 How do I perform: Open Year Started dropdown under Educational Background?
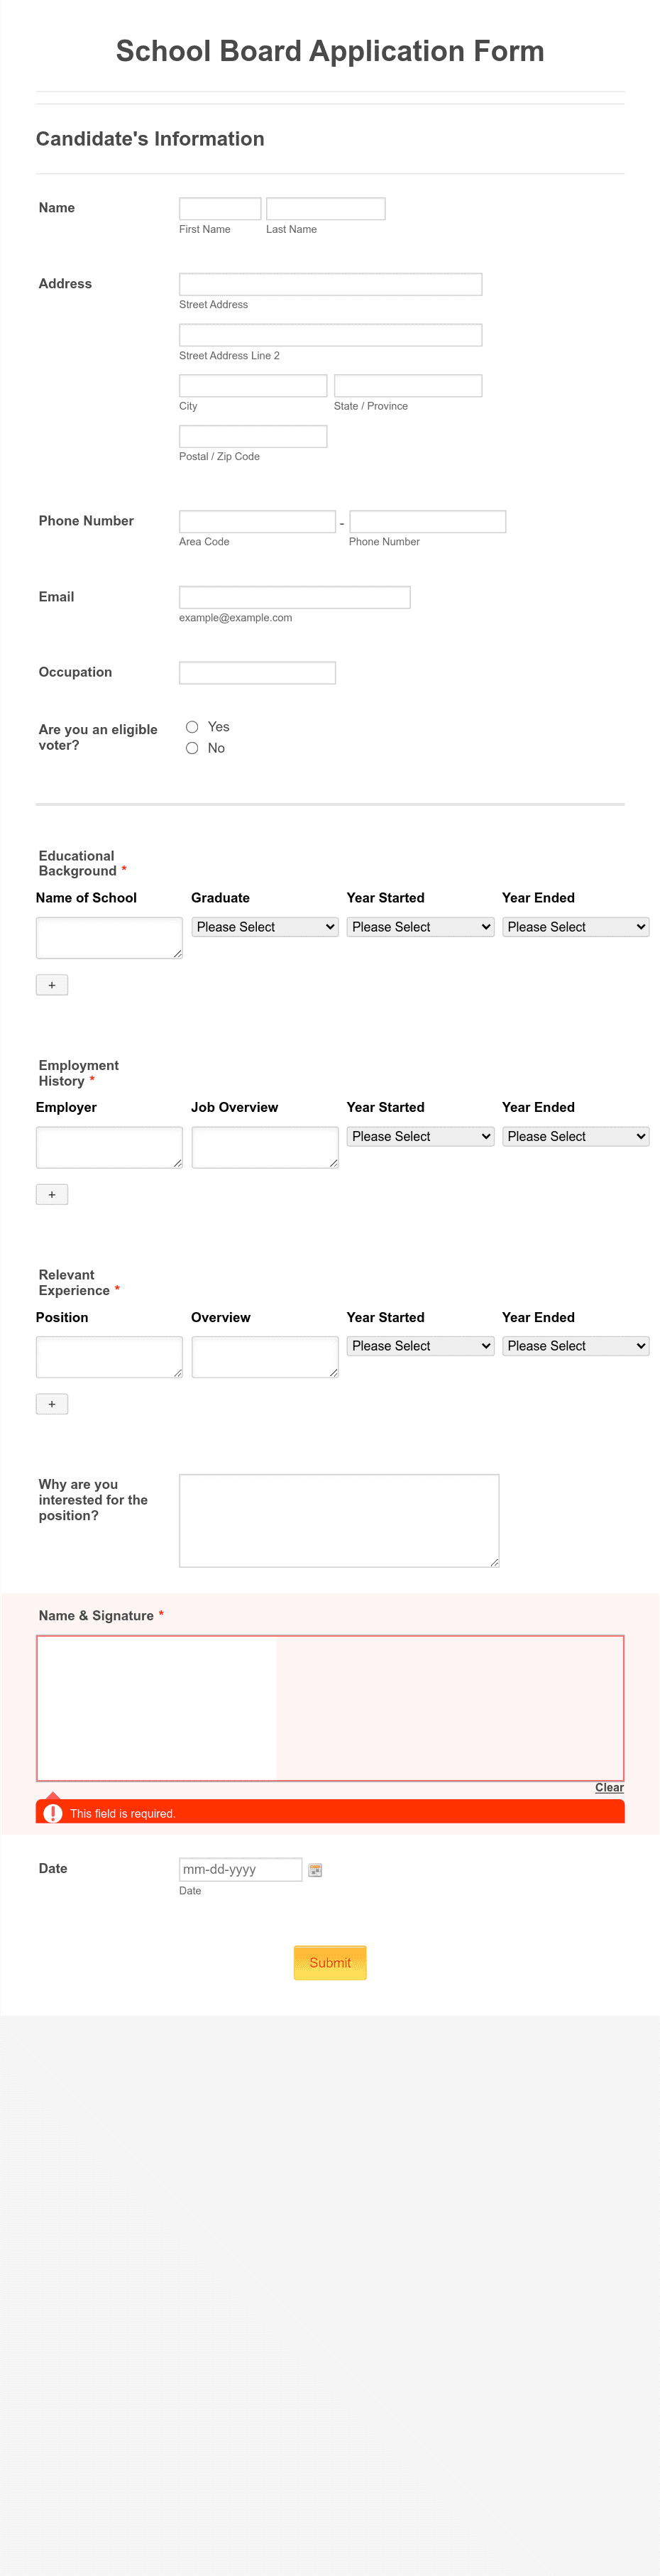[419, 926]
